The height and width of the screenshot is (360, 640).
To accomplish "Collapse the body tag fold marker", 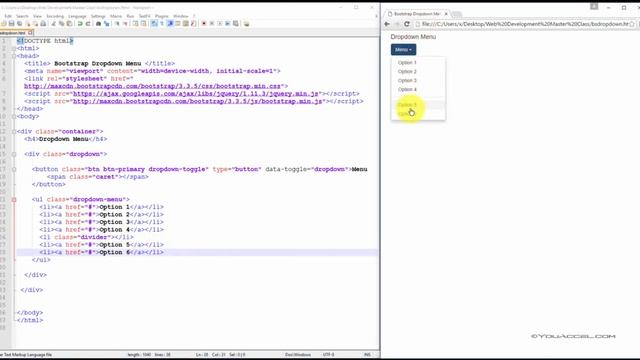I will (x=14, y=116).
